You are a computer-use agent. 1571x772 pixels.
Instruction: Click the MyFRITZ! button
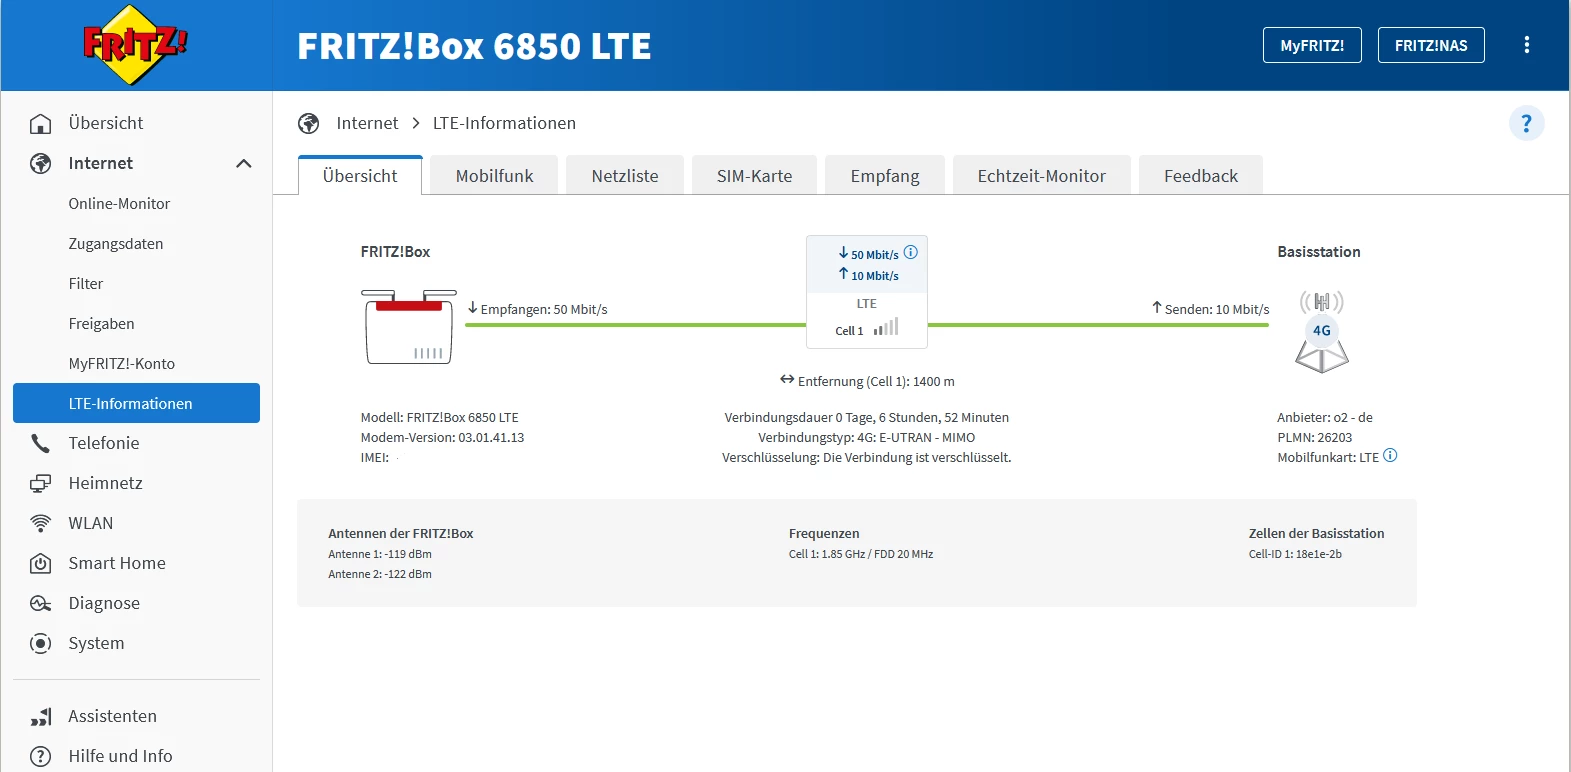1312,45
